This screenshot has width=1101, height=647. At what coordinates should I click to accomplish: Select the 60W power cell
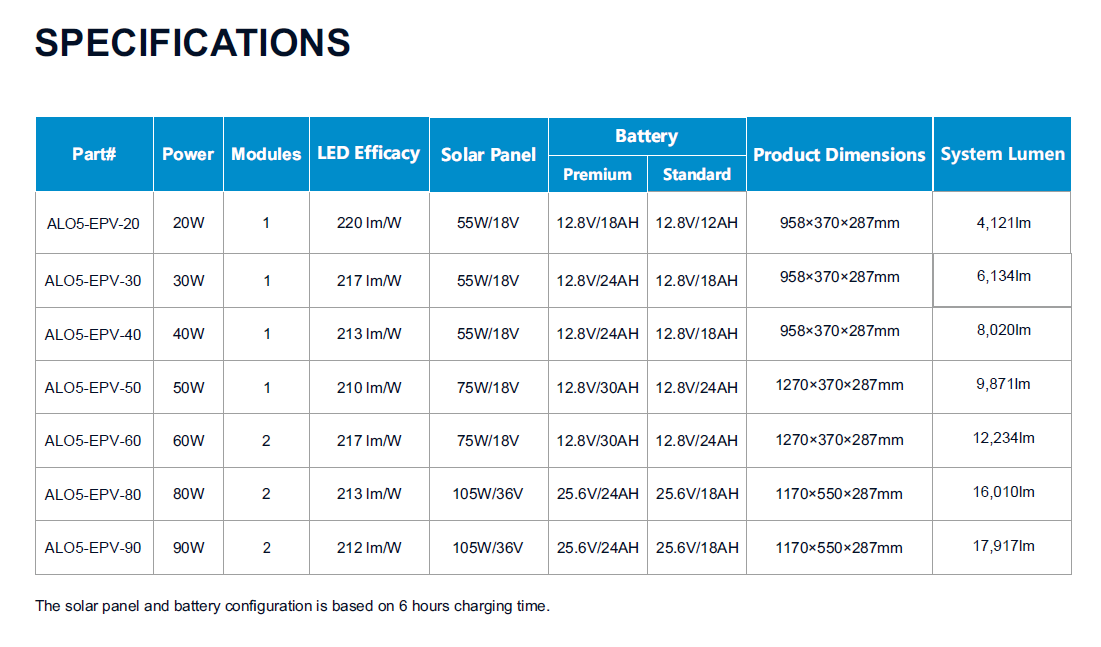(188, 440)
